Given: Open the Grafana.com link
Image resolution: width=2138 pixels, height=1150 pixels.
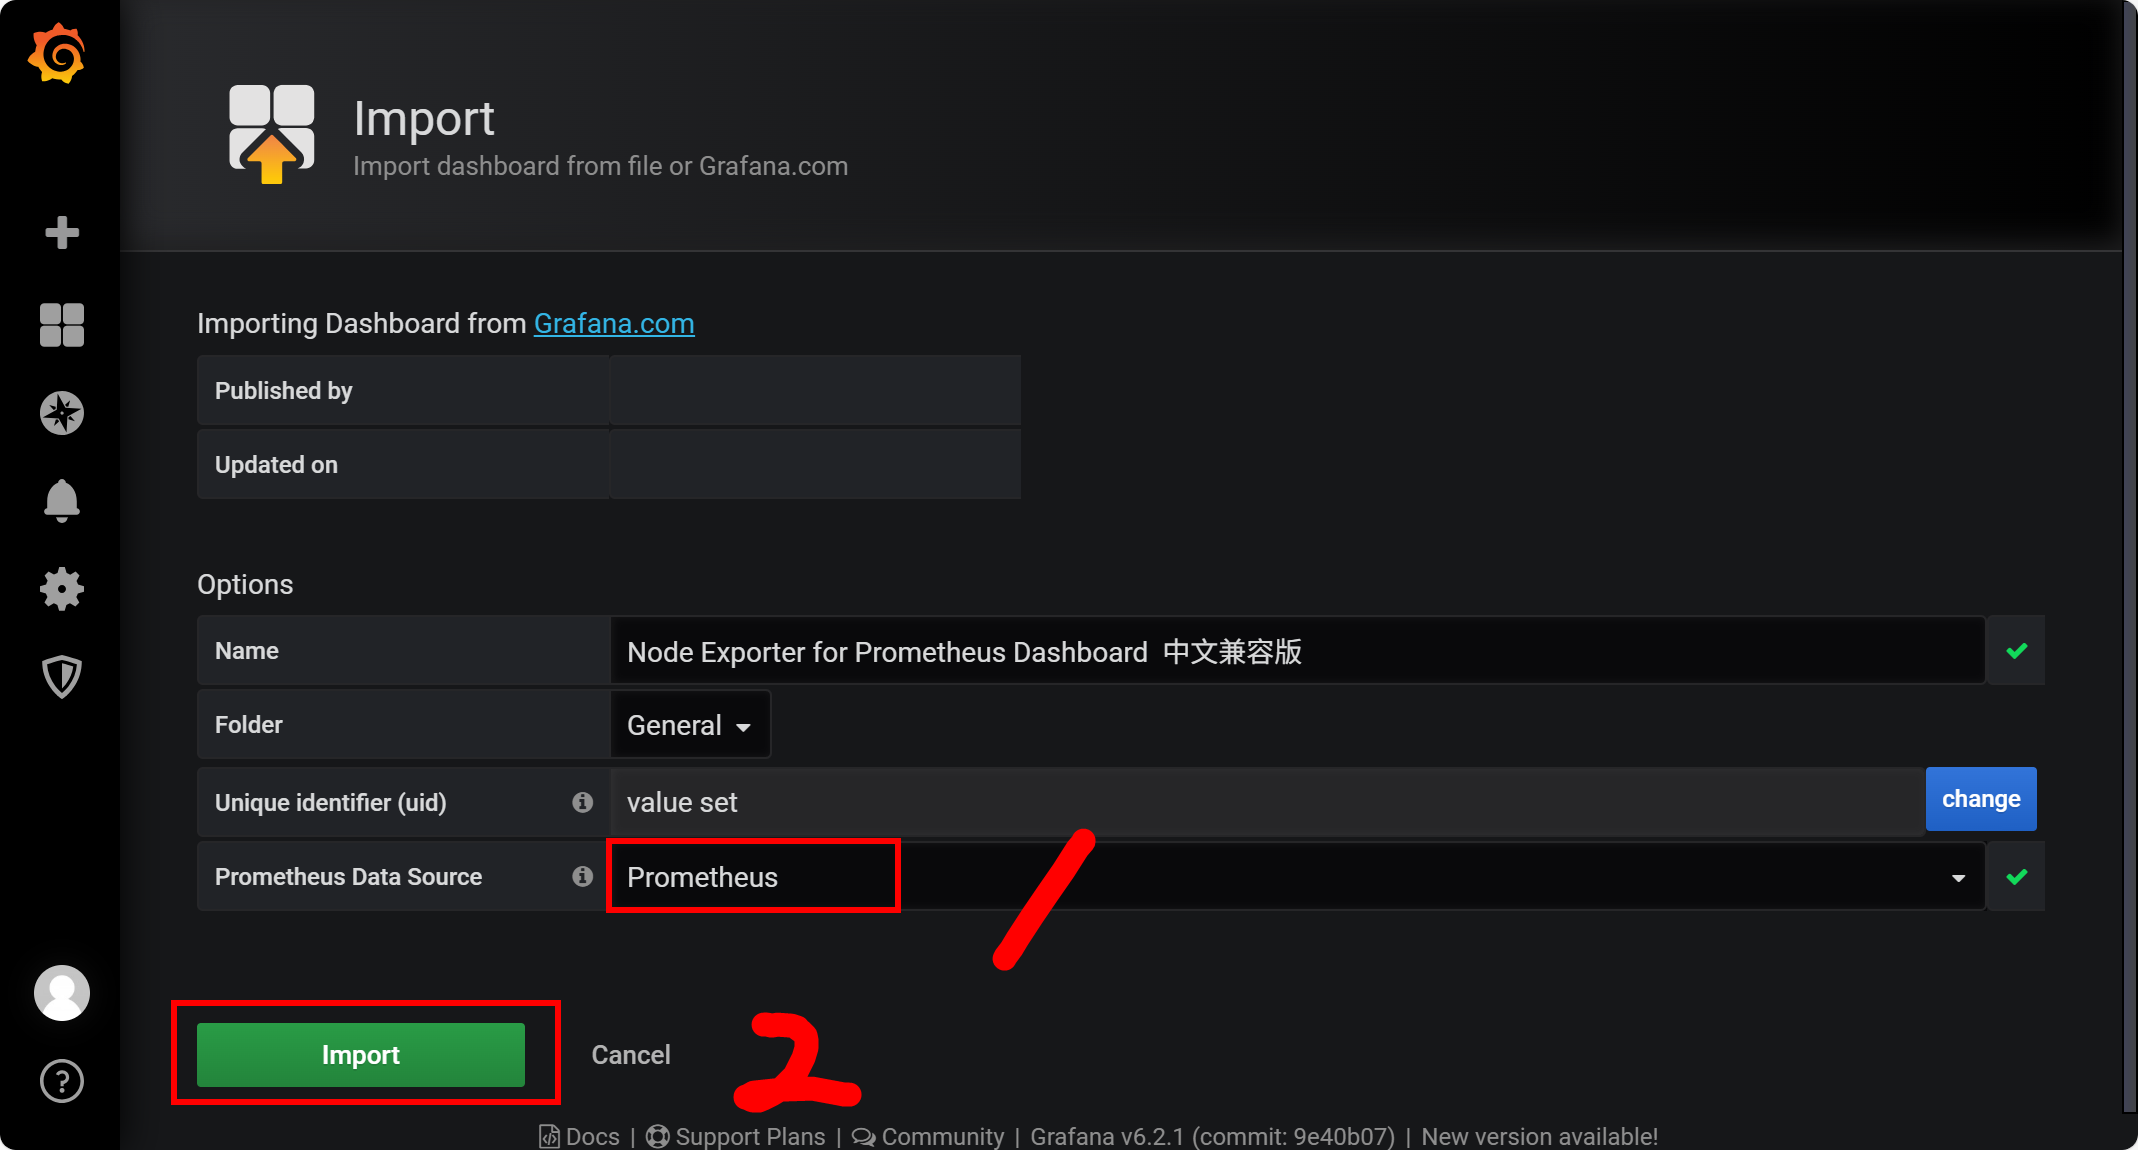Looking at the screenshot, I should (614, 324).
